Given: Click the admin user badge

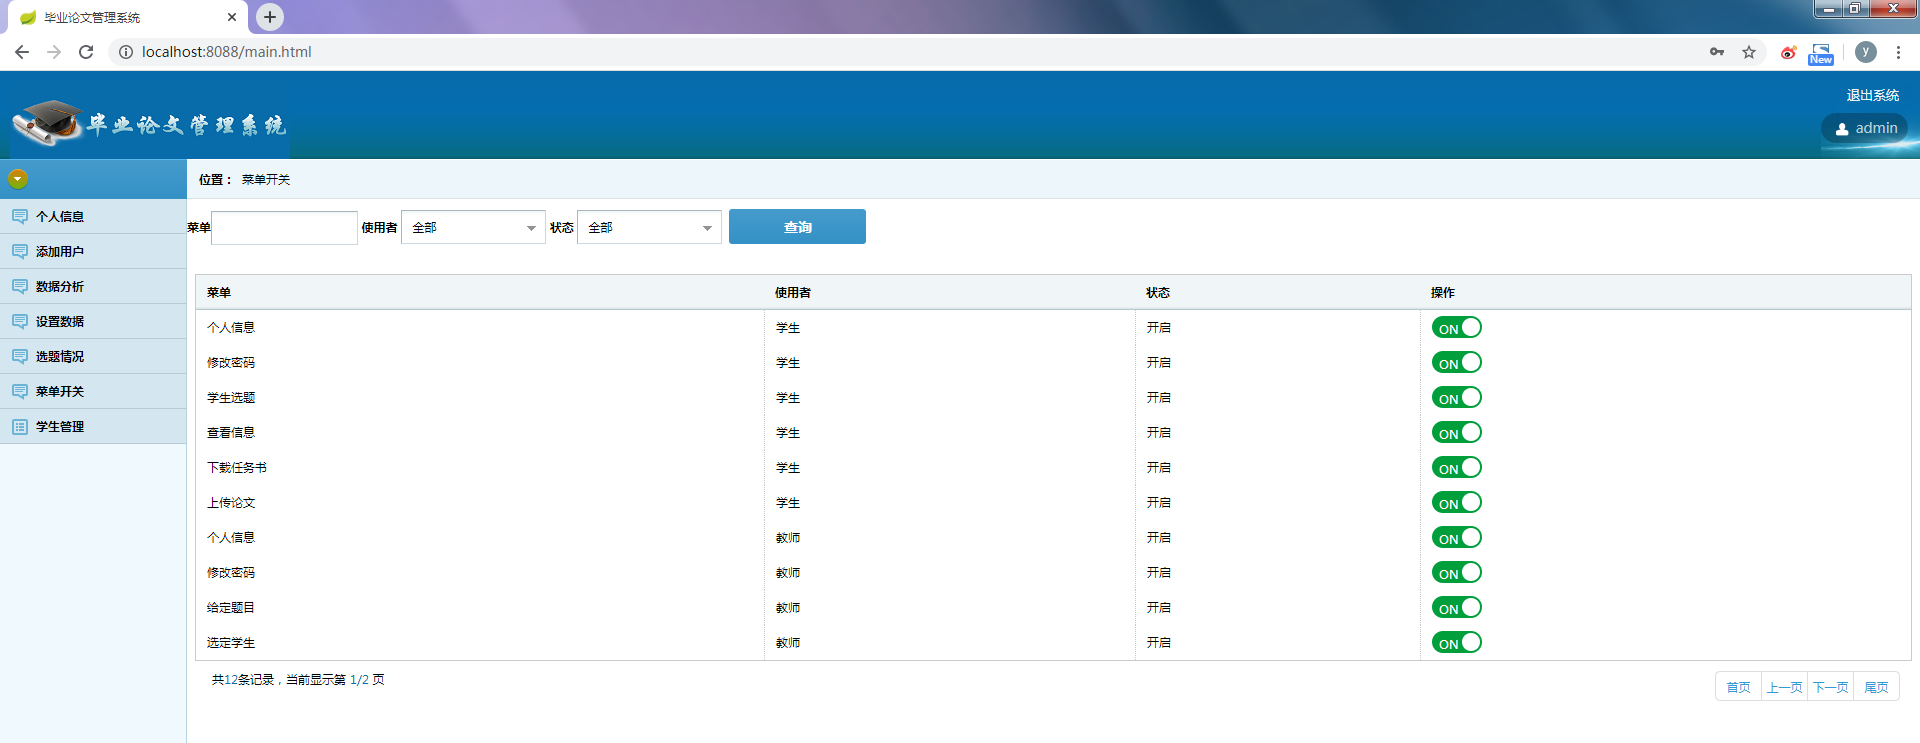Looking at the screenshot, I should click(1865, 128).
